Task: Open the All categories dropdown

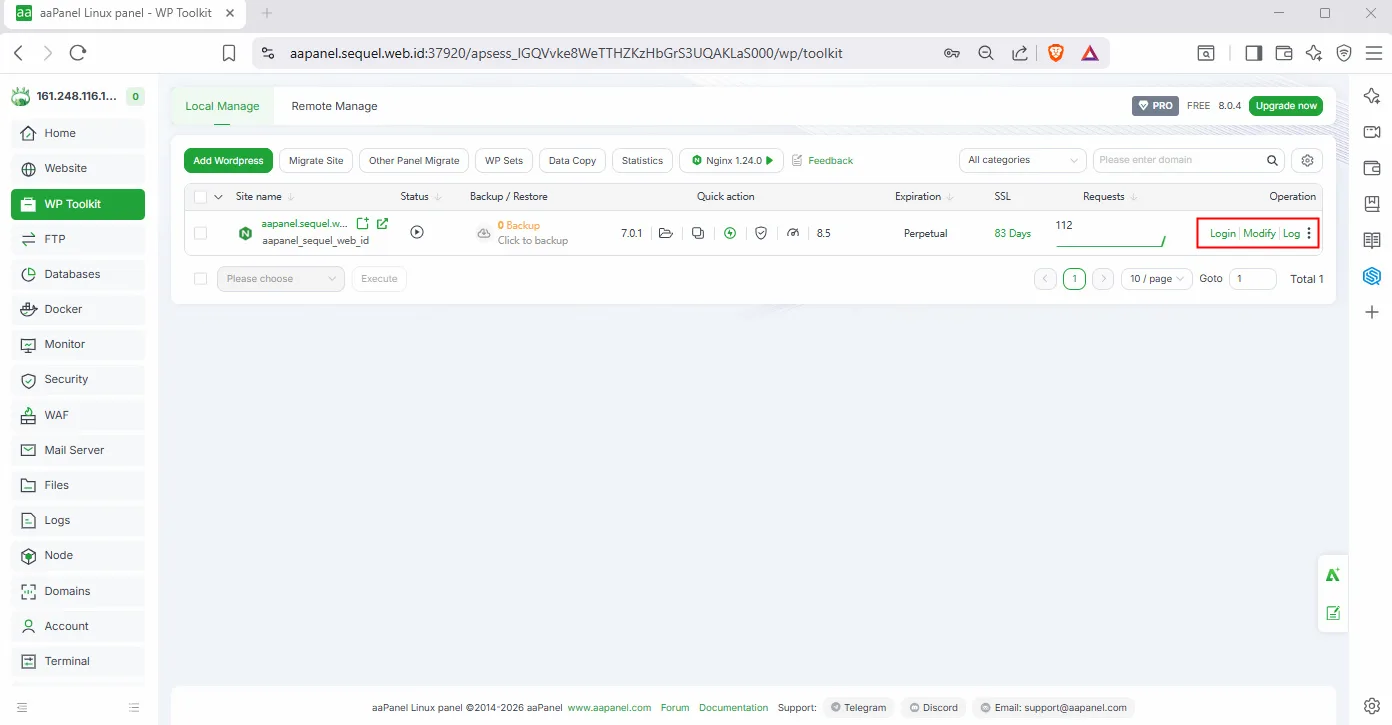Action: click(1022, 160)
